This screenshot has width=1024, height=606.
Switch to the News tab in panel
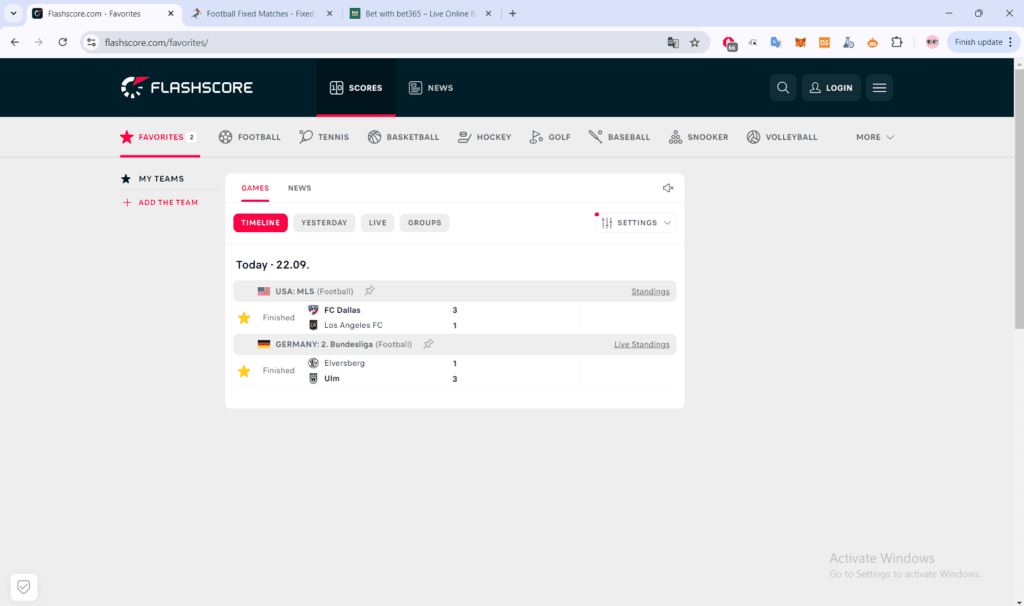click(299, 188)
